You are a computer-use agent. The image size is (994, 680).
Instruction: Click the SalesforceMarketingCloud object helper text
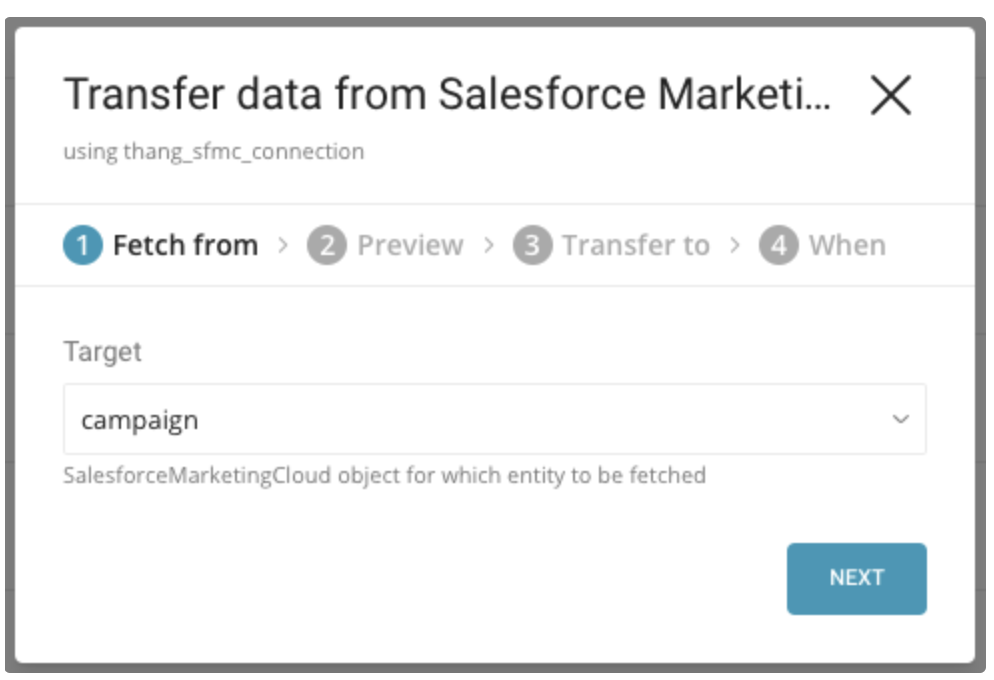click(385, 475)
